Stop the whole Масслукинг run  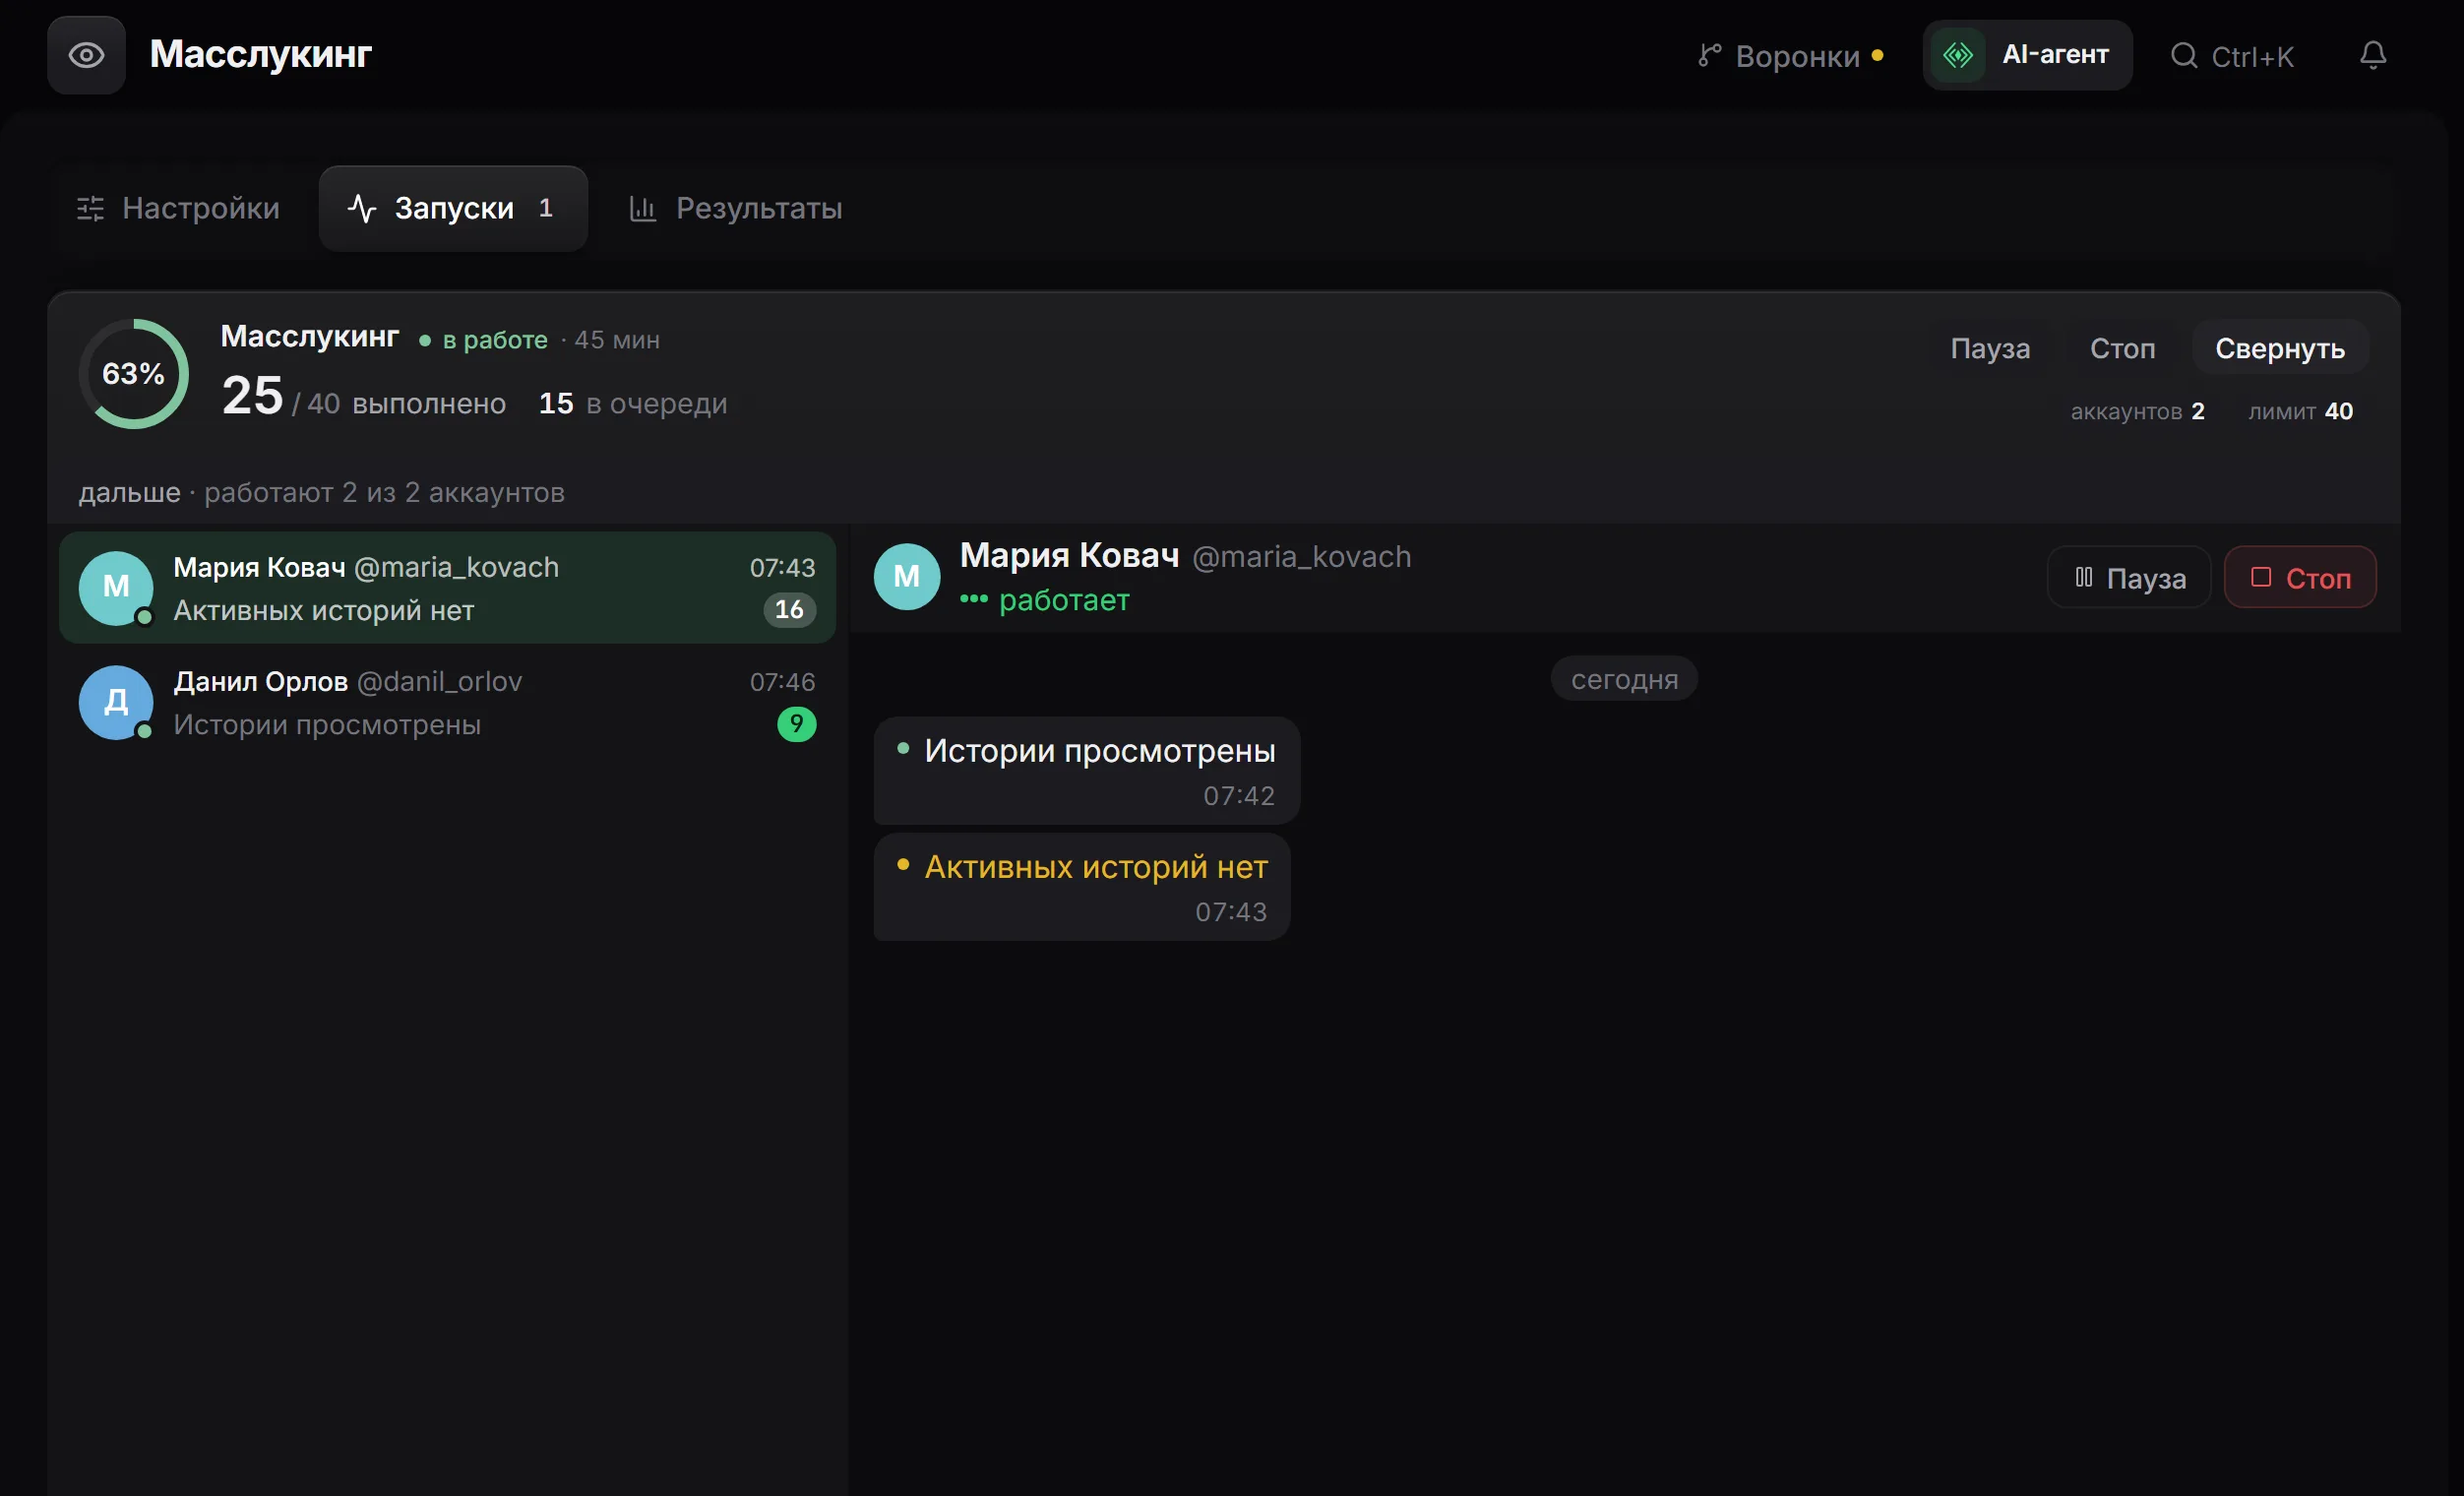[2122, 348]
